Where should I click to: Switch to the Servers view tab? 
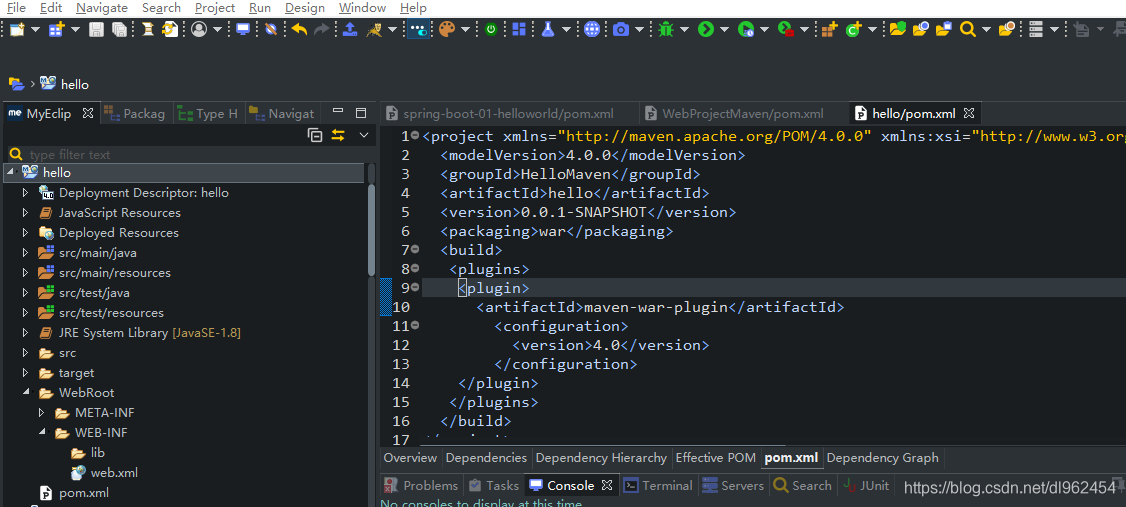[x=733, y=485]
